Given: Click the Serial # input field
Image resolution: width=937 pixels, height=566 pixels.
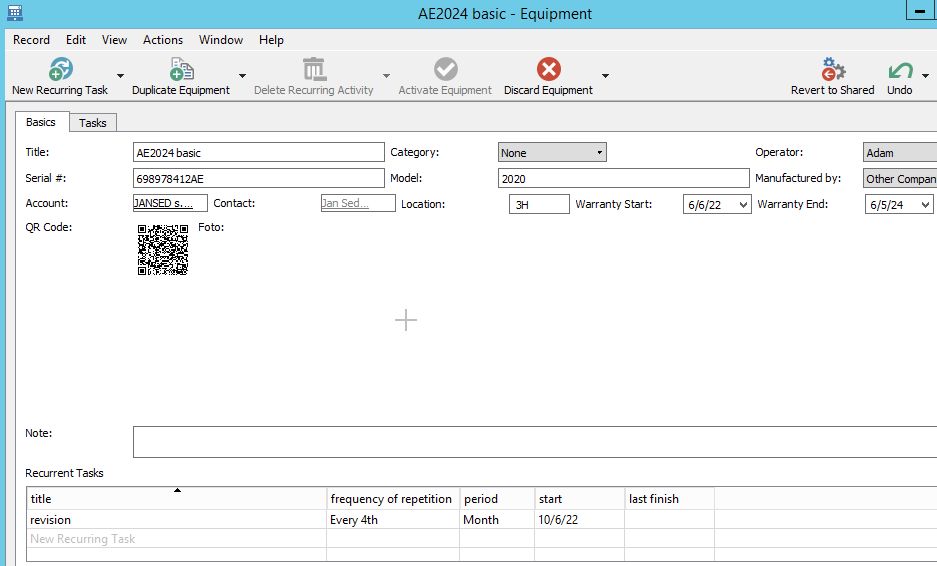Looking at the screenshot, I should [258, 178].
